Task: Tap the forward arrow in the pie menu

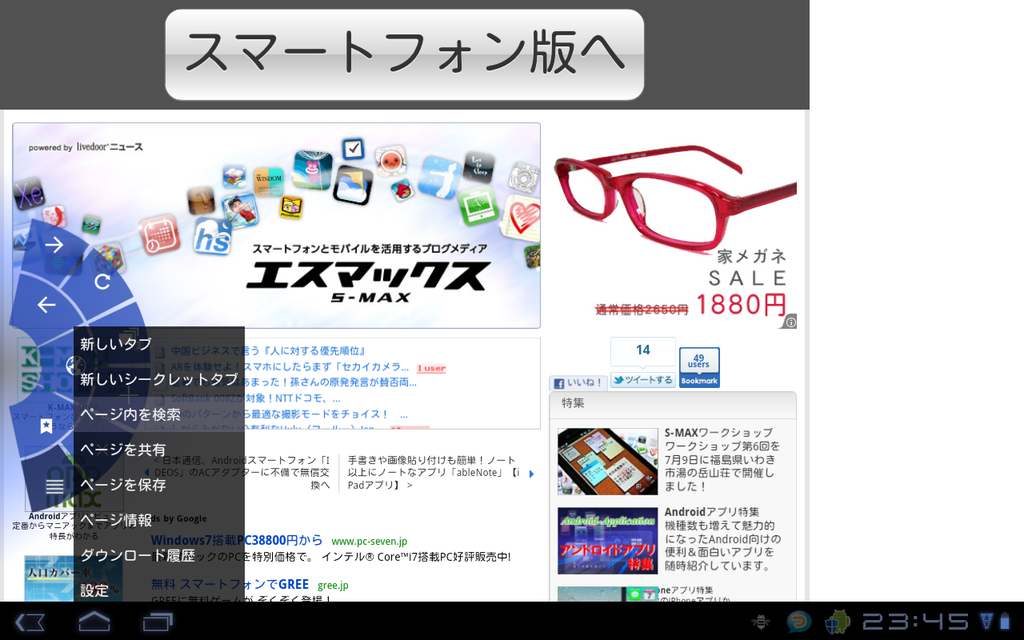Action: click(54, 245)
